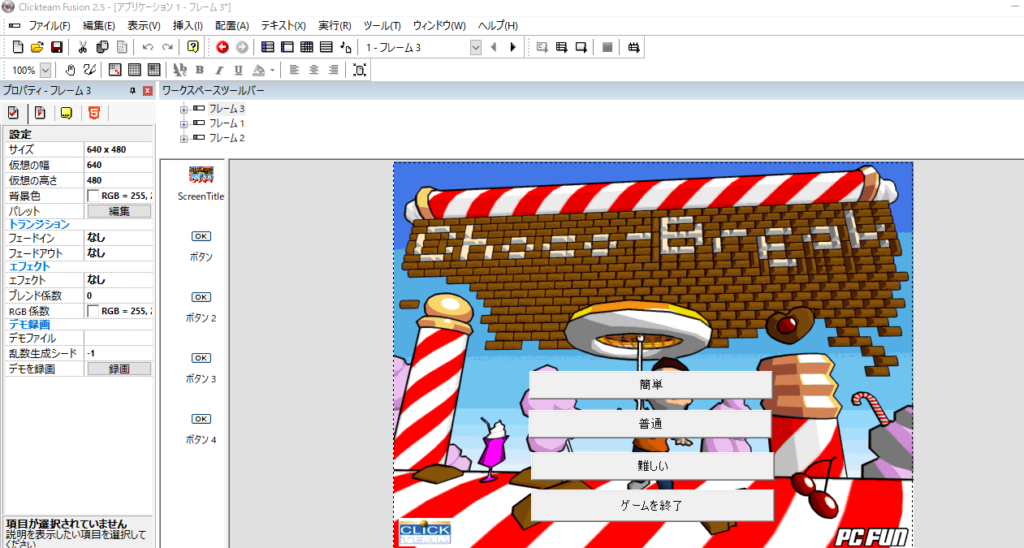1024x548 pixels.
Task: Click the red Back navigation arrow
Action: pos(222,47)
